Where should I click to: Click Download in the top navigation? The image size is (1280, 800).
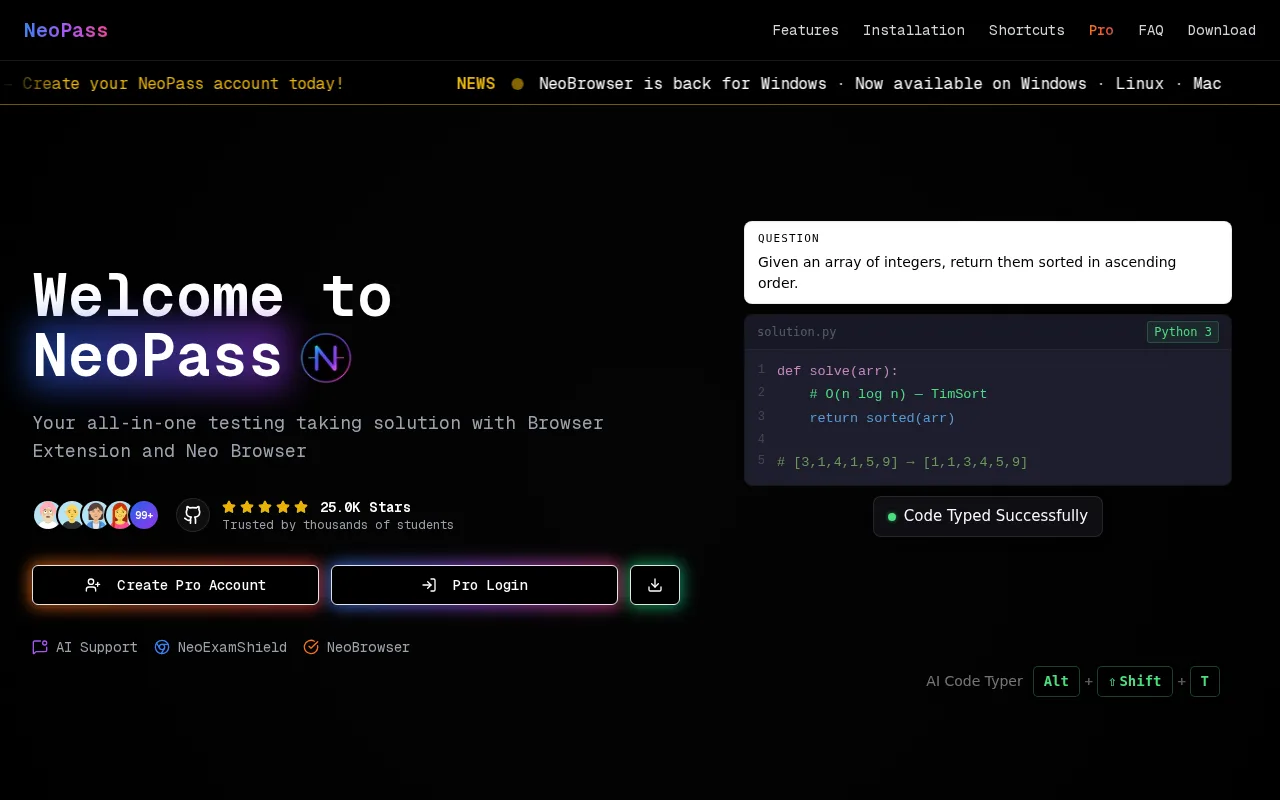(x=1221, y=30)
